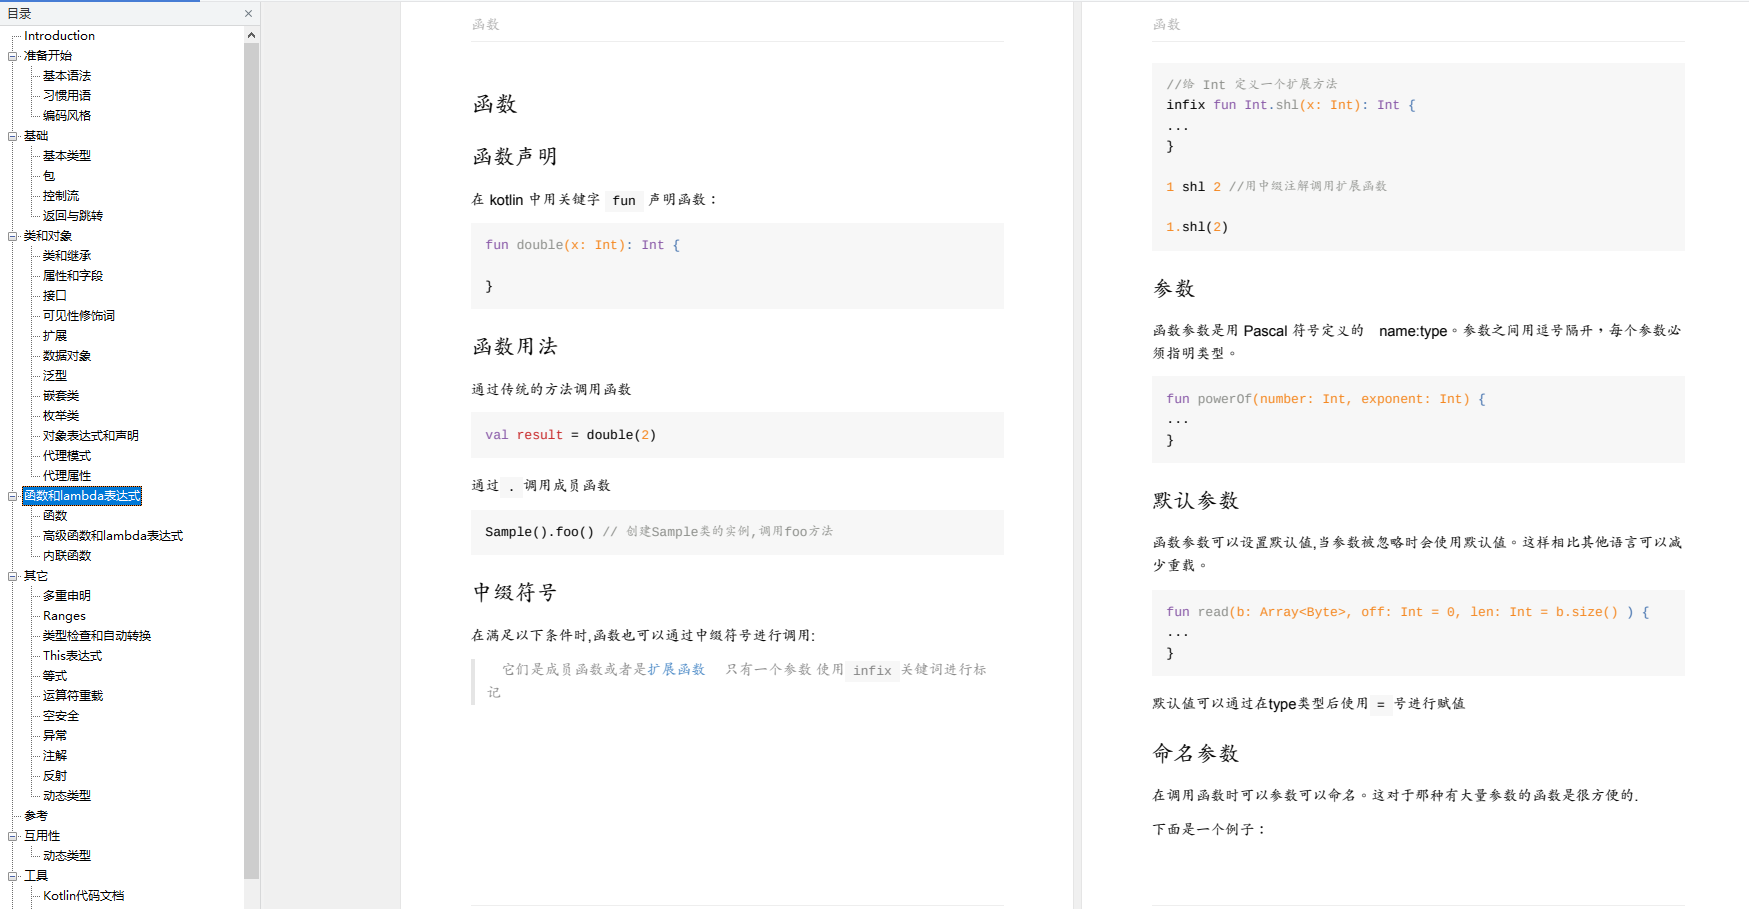
Task: Open the 数据对象 chapter
Action: 67,356
